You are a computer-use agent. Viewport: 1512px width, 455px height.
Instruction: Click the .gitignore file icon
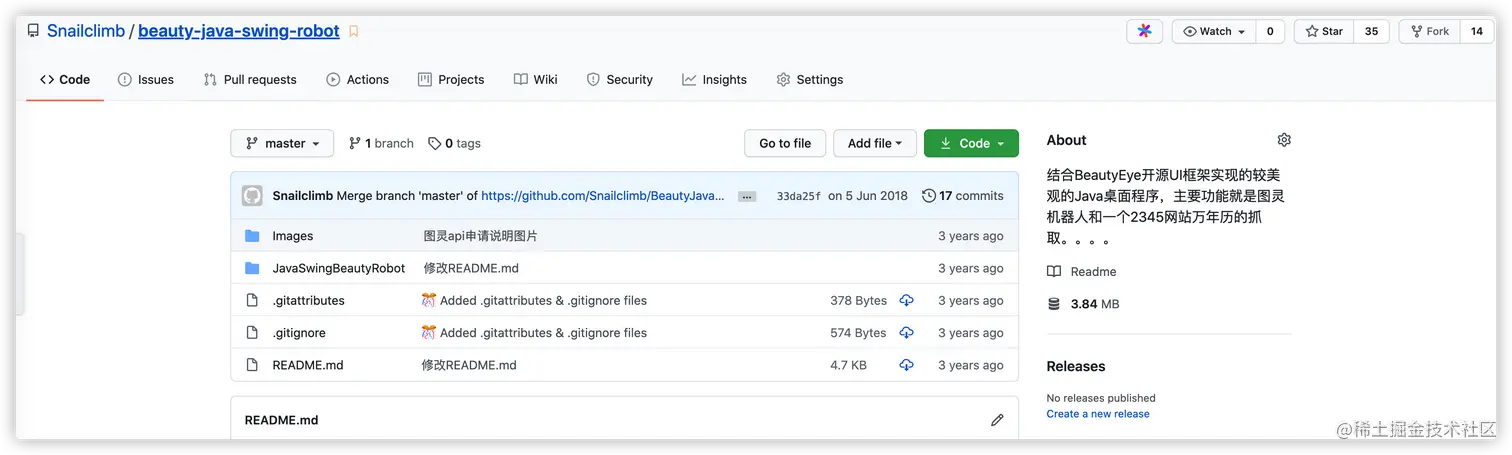click(x=252, y=332)
